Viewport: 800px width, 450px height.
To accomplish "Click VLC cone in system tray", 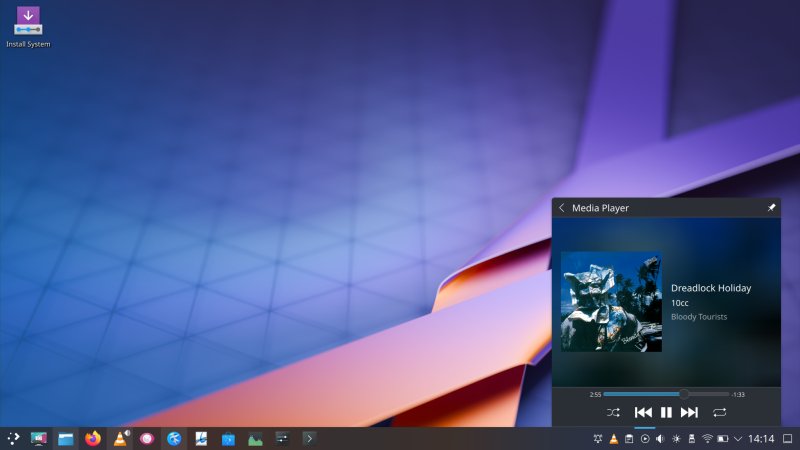I will point(614,438).
